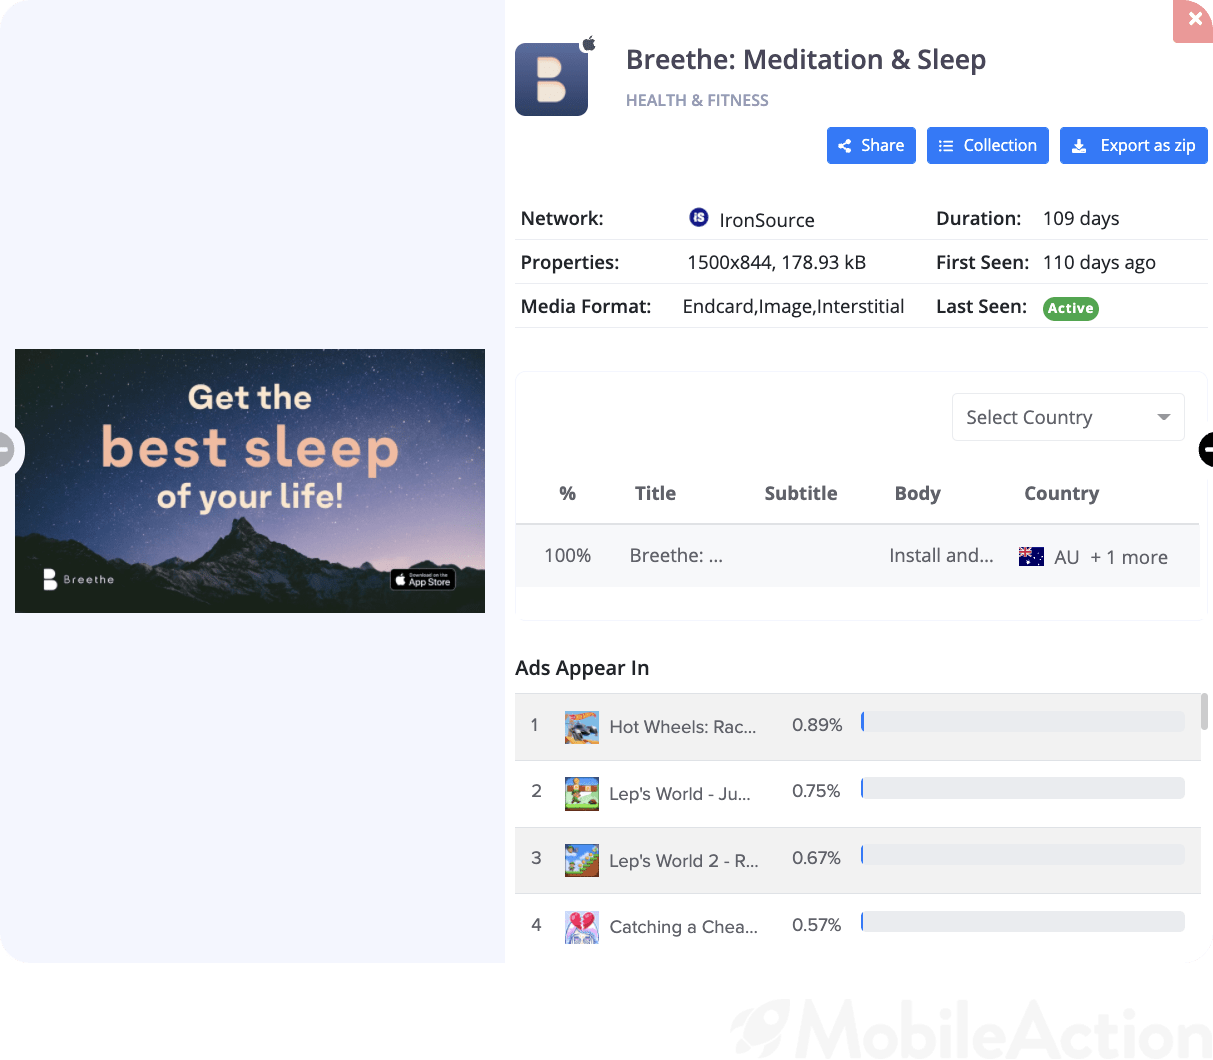Click the Active status badge
This screenshot has height=1060, width=1213.
click(x=1071, y=308)
